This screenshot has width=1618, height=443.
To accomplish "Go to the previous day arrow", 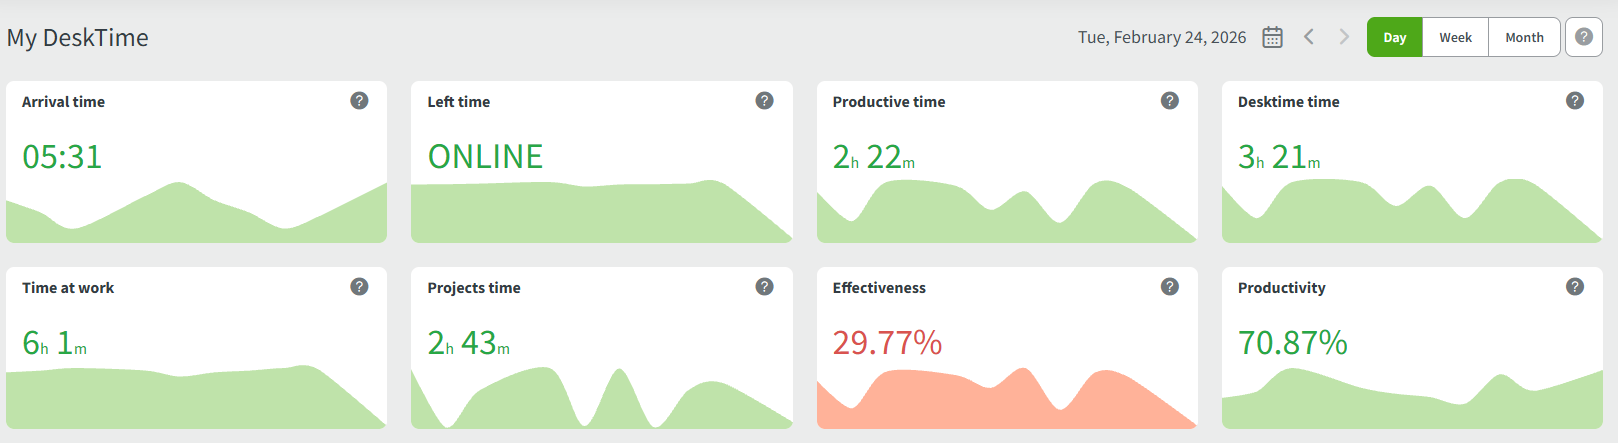I will click(1309, 37).
